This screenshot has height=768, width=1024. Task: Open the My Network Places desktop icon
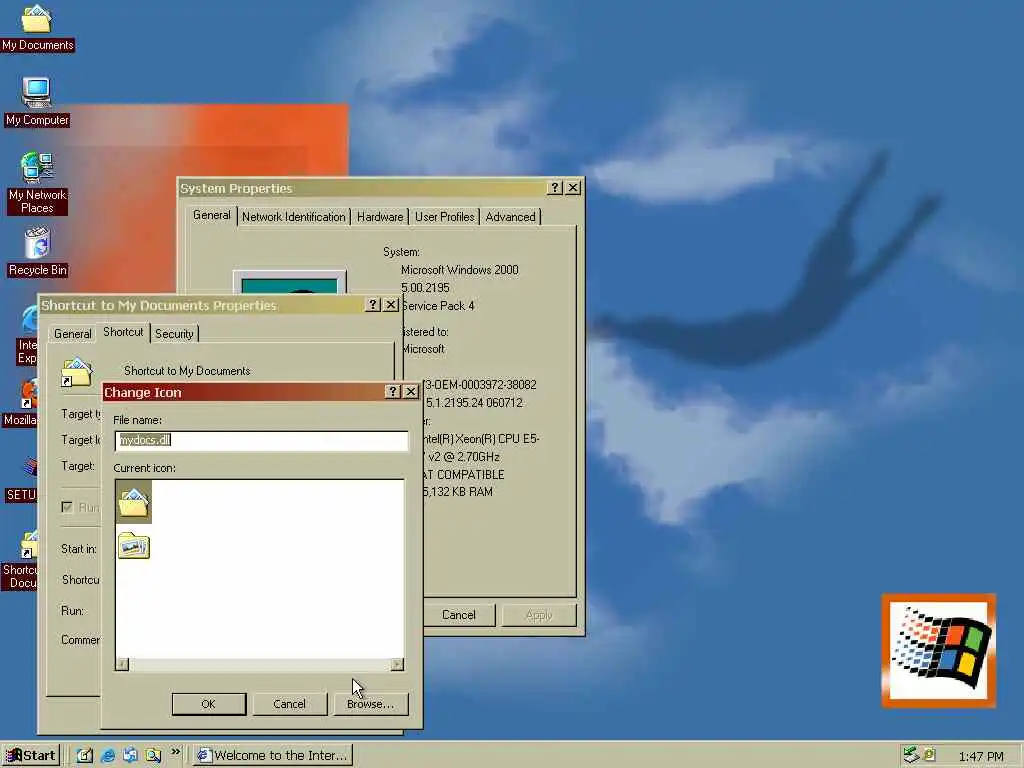coord(37,183)
